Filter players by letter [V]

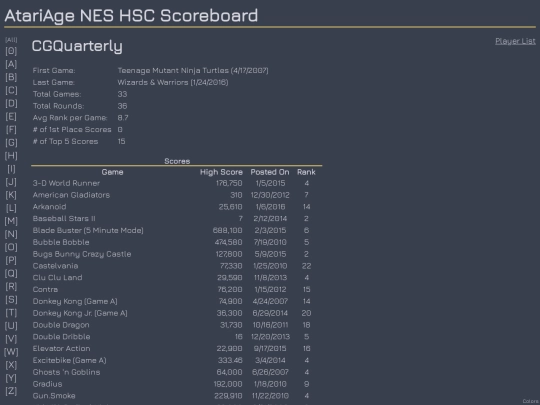(11, 339)
